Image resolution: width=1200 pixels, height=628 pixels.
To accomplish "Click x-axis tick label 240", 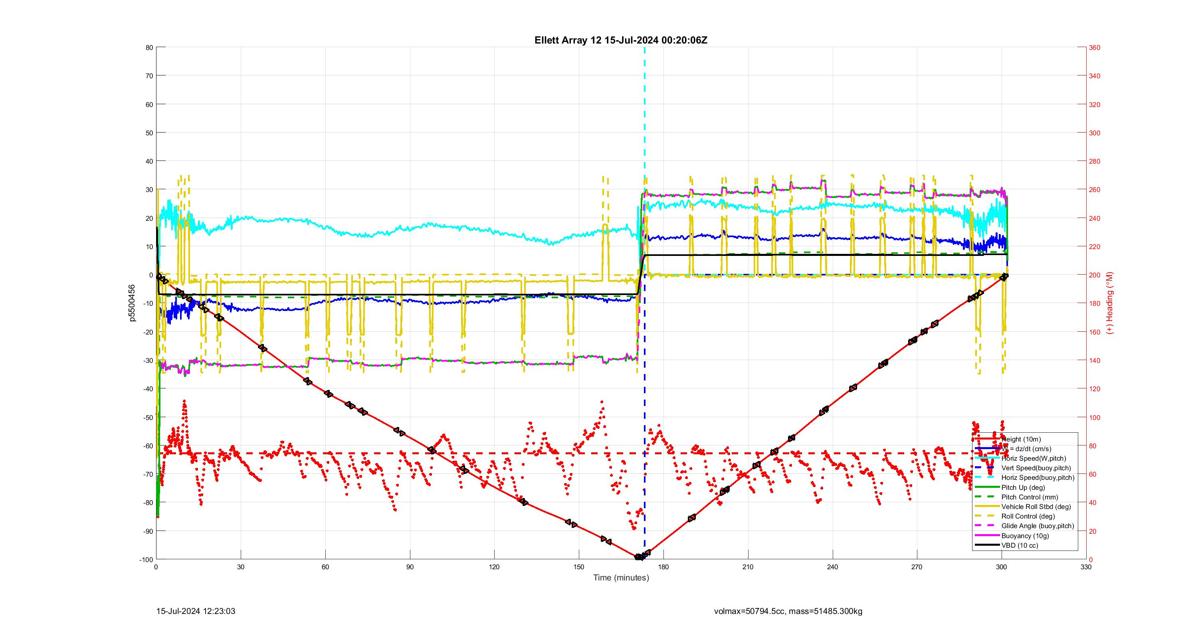I will 833,567.
